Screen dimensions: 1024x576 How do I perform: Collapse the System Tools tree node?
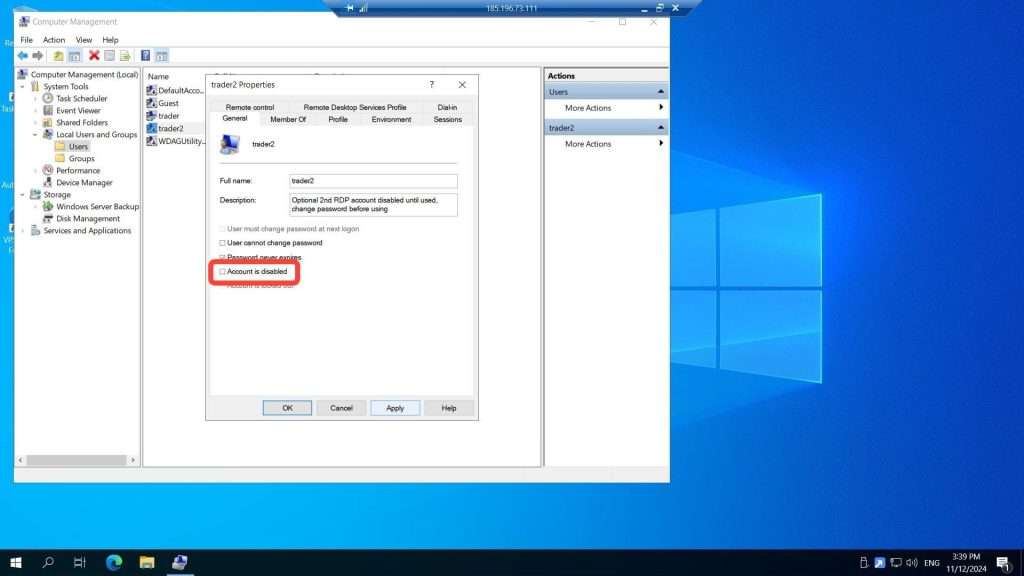click(23, 87)
